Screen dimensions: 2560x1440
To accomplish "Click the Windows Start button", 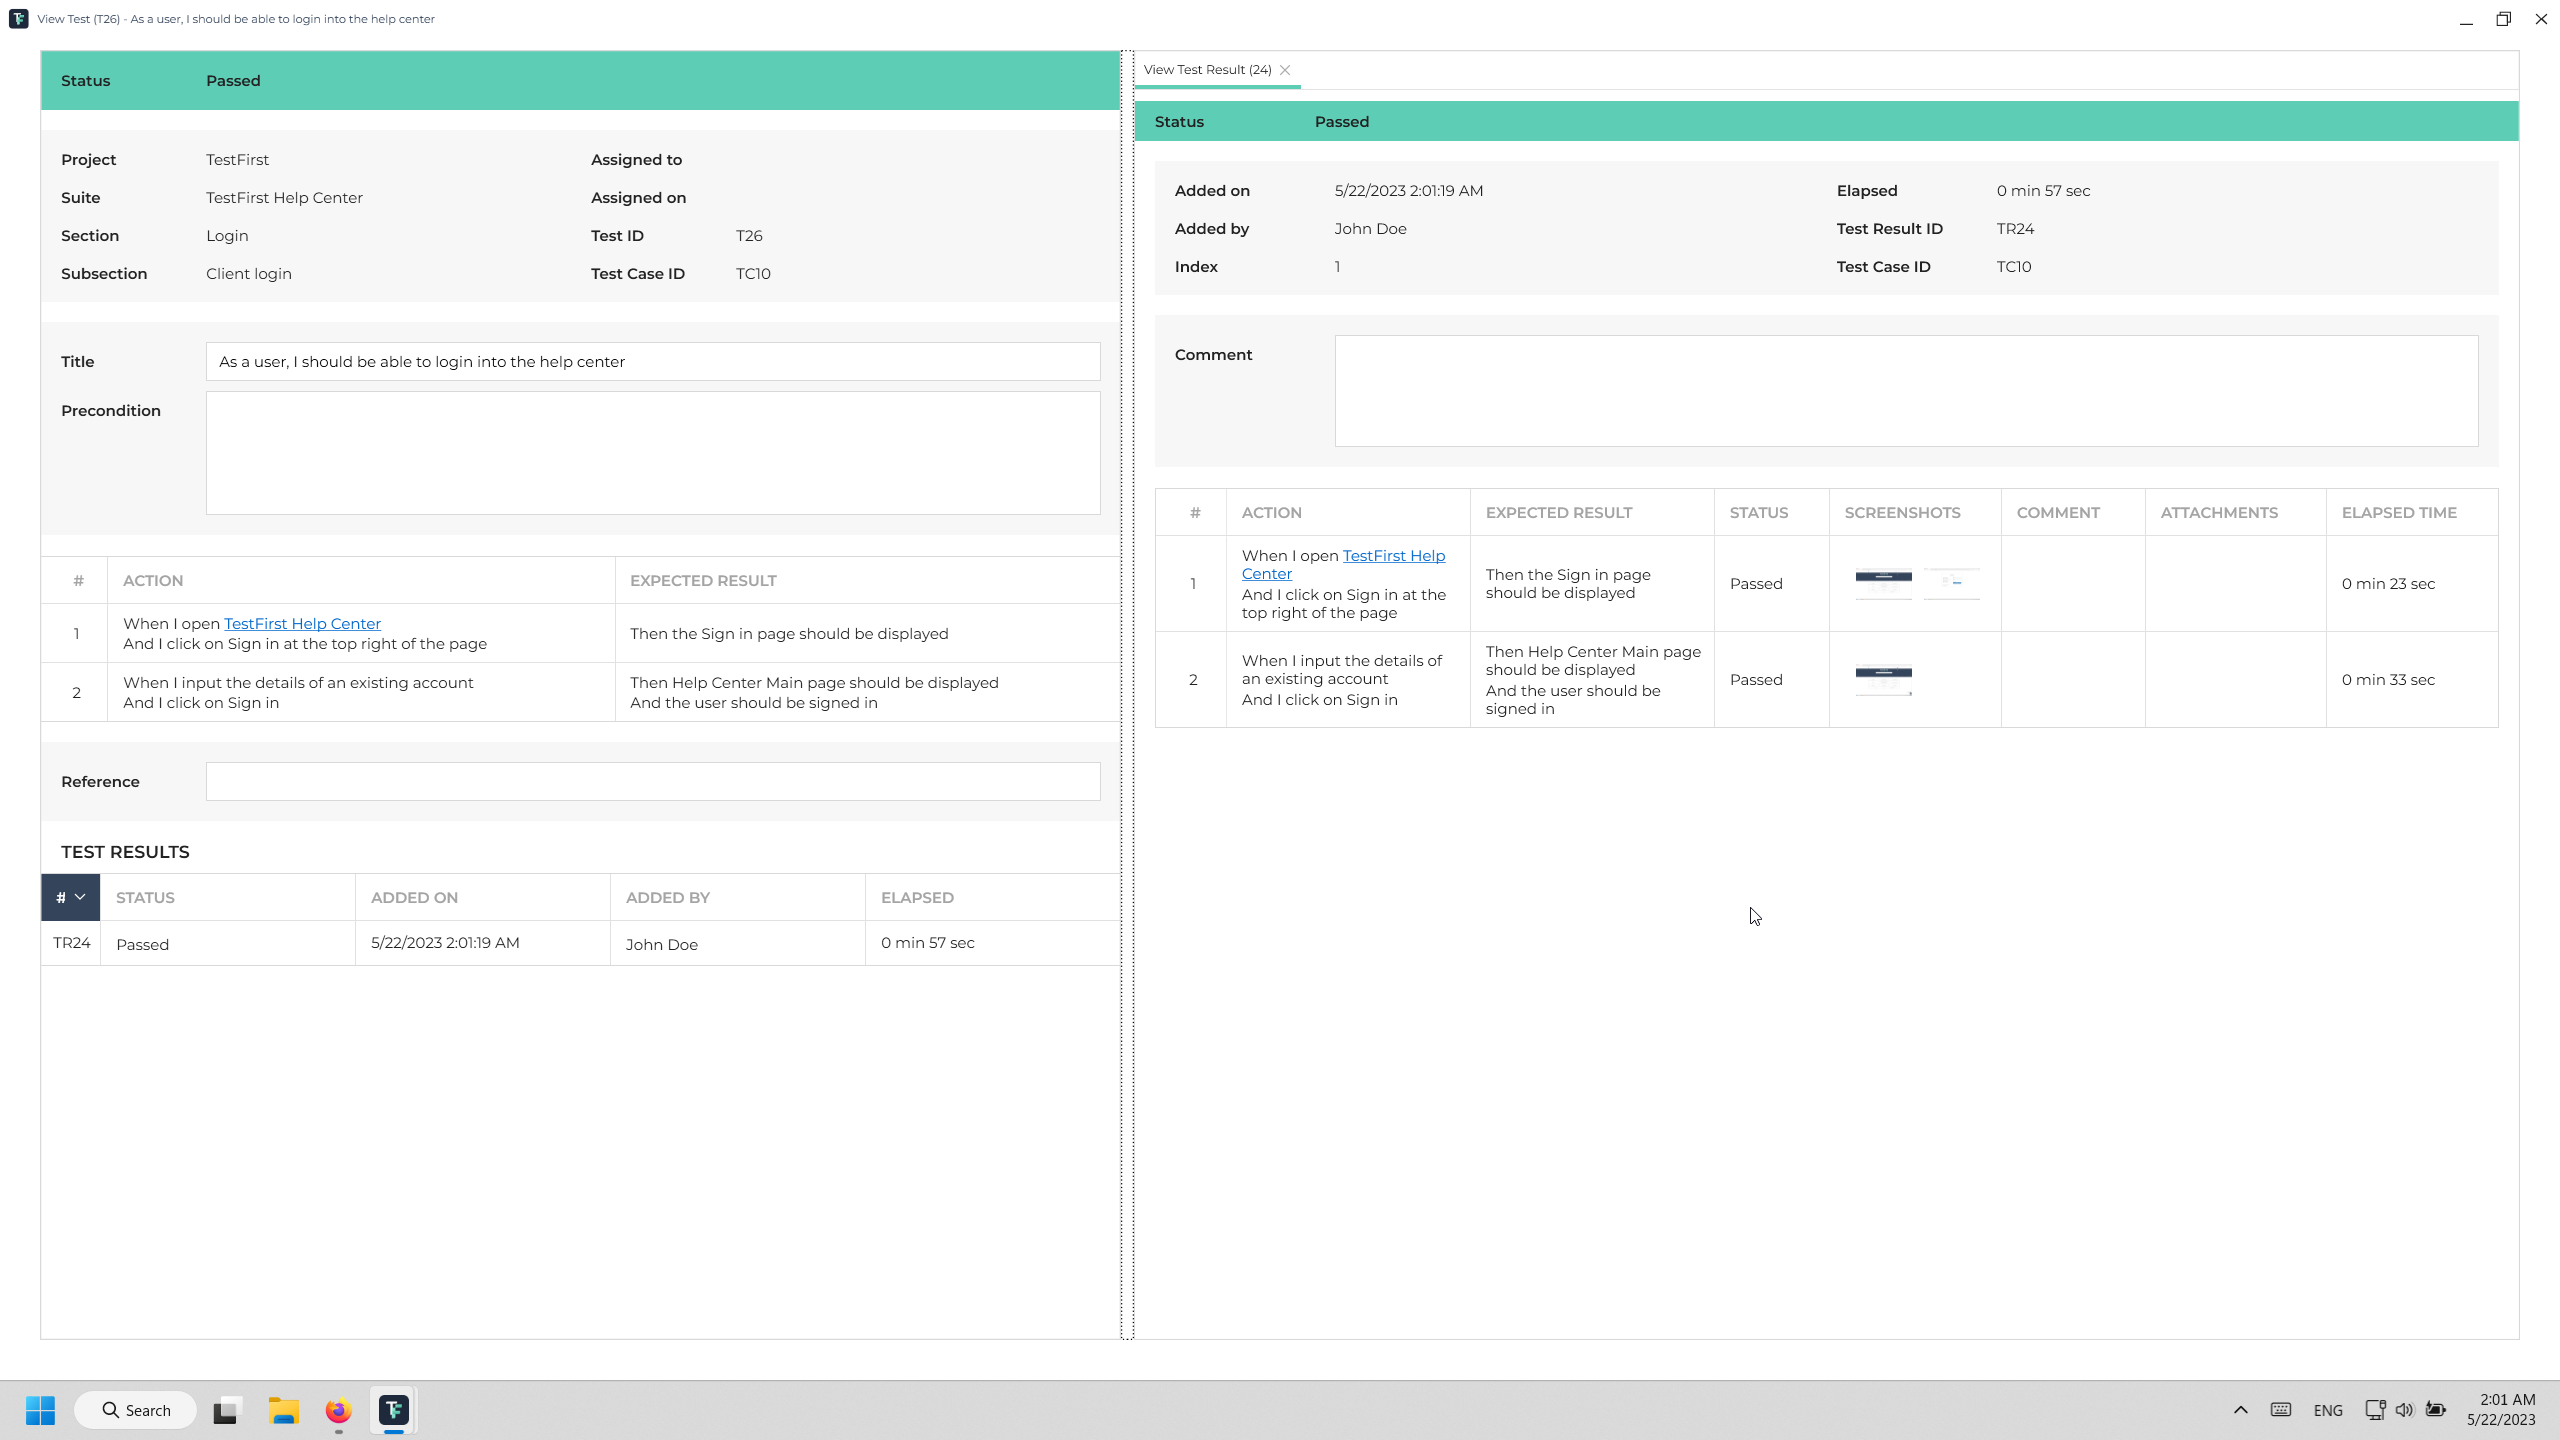I will click(x=40, y=1410).
